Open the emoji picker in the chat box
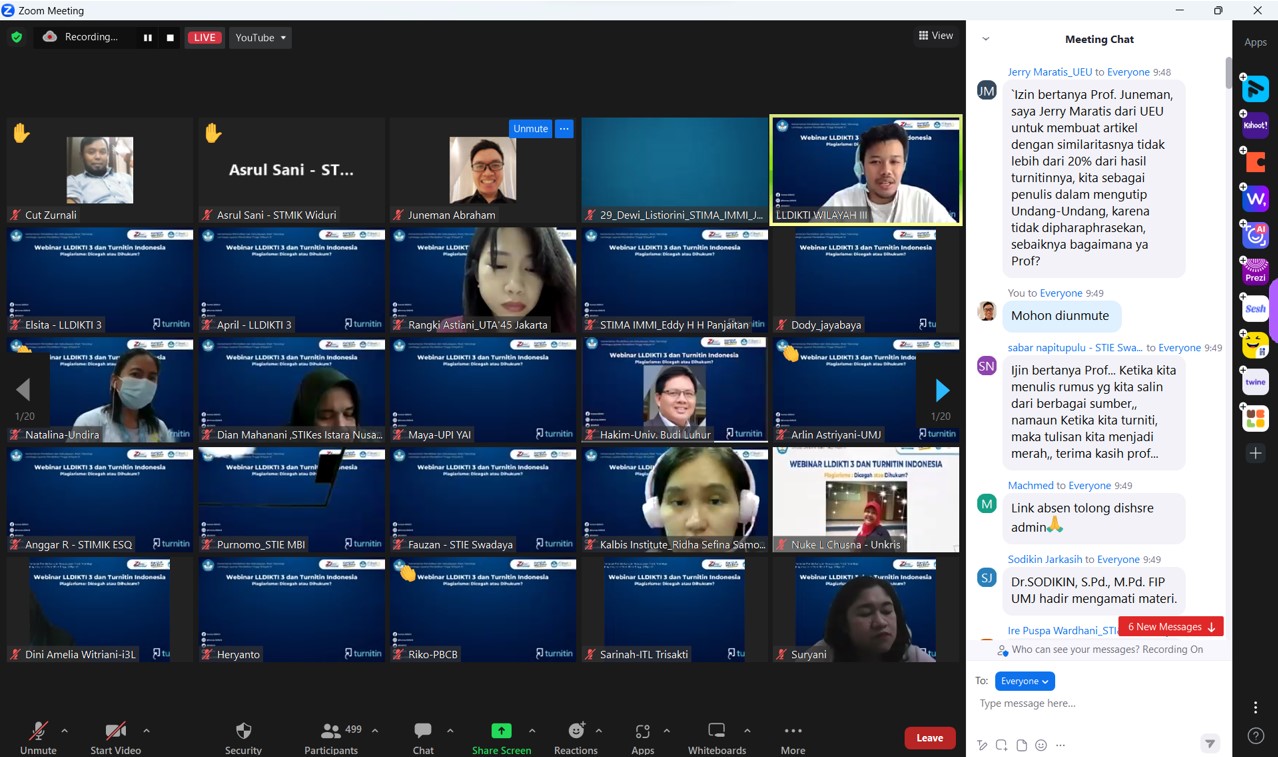The width and height of the screenshot is (1278, 757). point(1041,745)
